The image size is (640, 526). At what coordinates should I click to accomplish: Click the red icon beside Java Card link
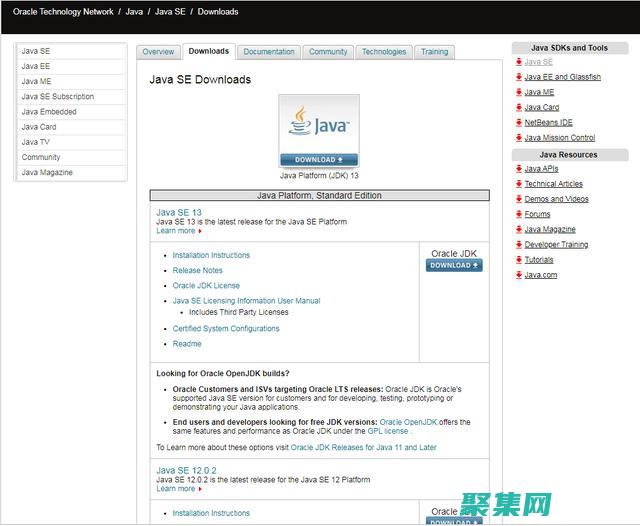tap(519, 107)
